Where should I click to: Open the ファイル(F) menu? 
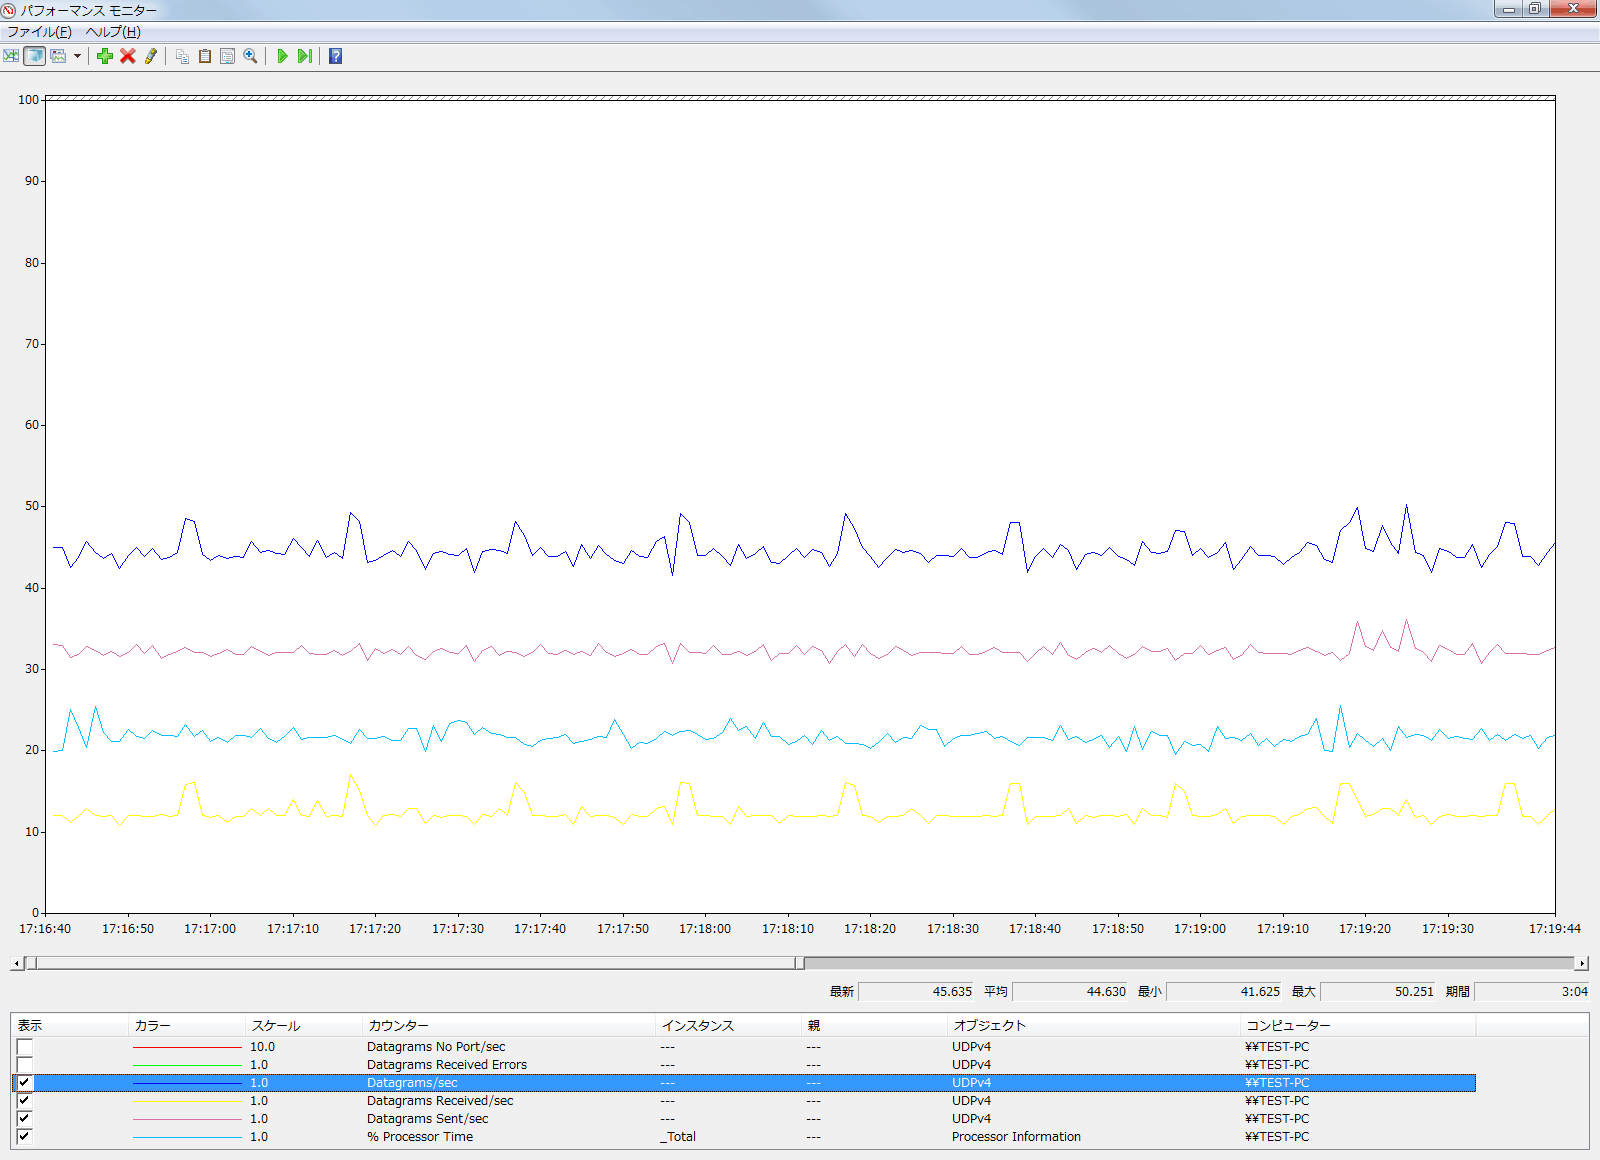point(40,32)
